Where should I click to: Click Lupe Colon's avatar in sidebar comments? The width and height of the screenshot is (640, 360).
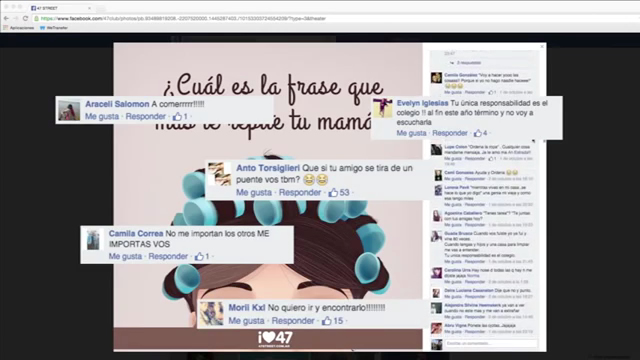(436, 149)
